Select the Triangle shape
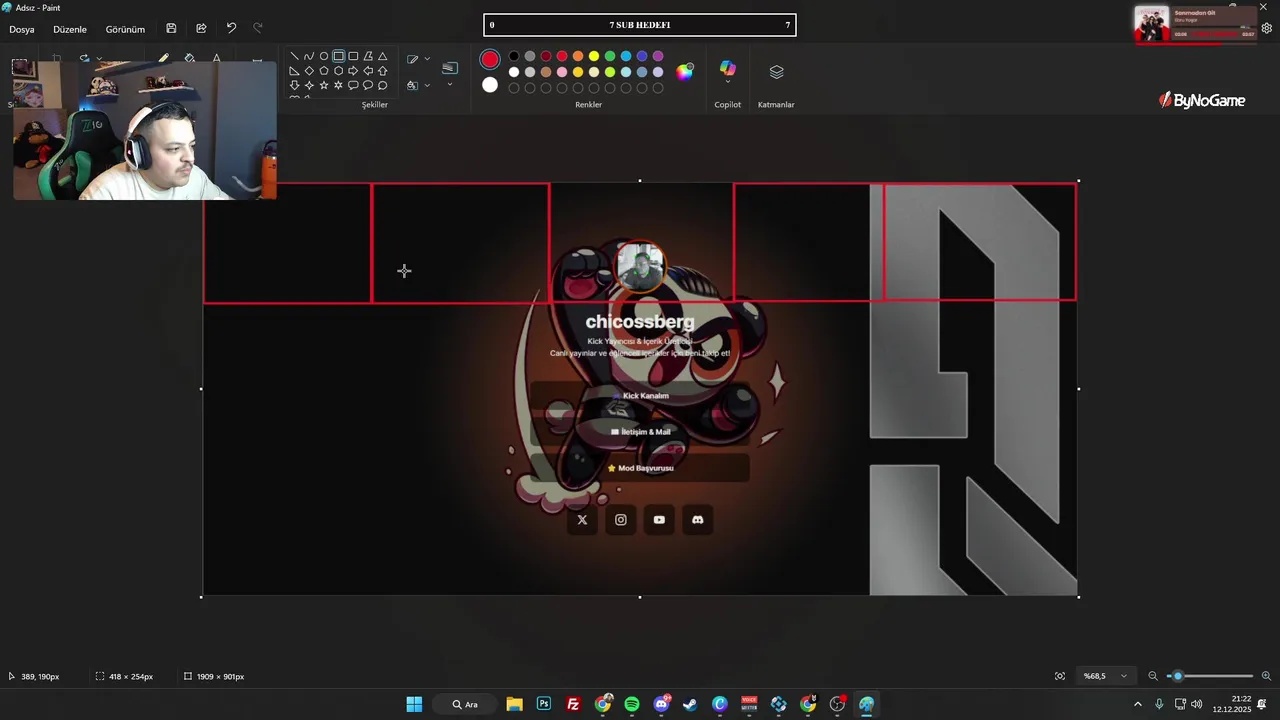Screen dimensions: 1280x720 click(x=382, y=56)
